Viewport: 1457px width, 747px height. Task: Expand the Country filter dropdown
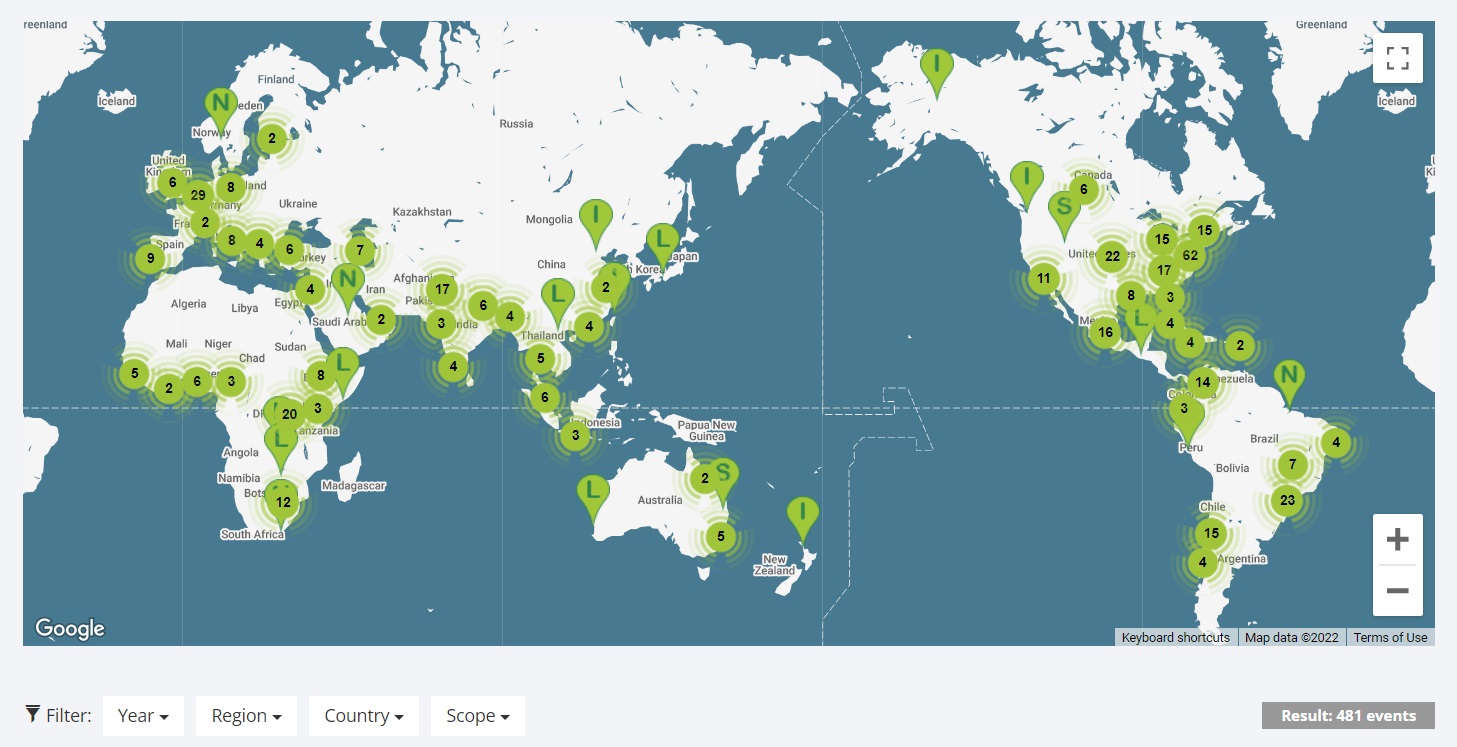point(364,716)
